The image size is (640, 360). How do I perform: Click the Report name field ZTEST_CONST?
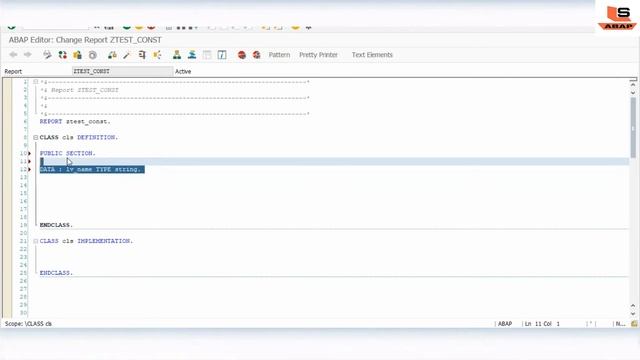pos(122,71)
